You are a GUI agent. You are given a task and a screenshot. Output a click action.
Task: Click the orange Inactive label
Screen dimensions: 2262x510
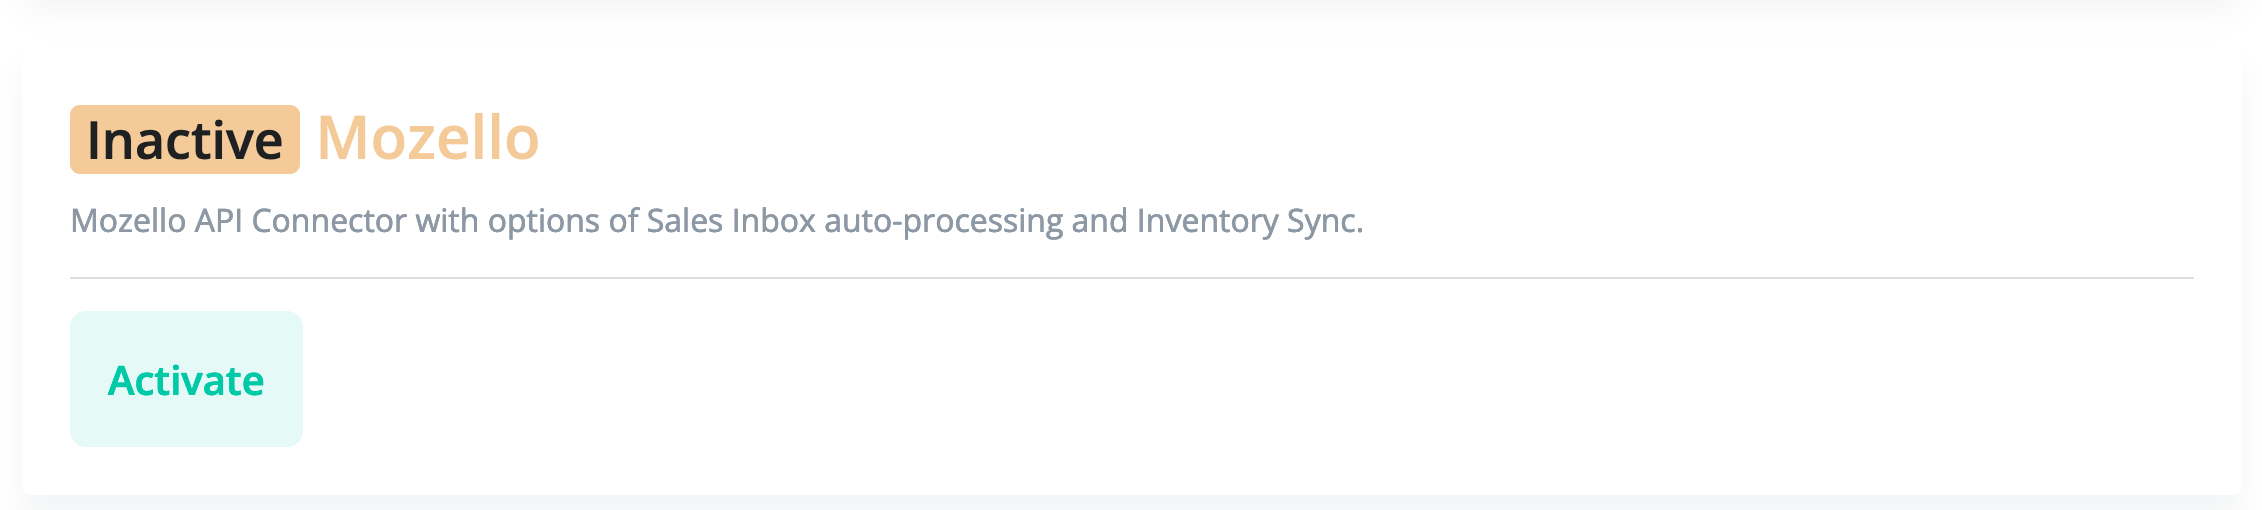pyautogui.click(x=185, y=140)
